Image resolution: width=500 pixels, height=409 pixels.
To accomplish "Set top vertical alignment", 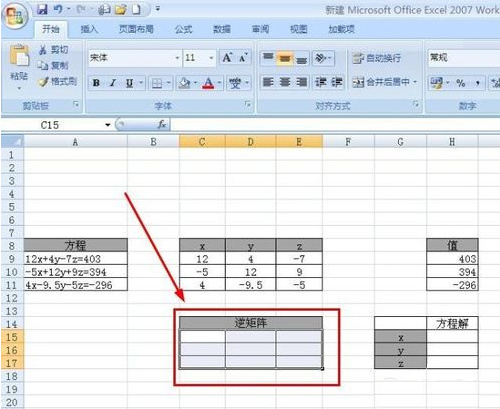I will [x=268, y=58].
